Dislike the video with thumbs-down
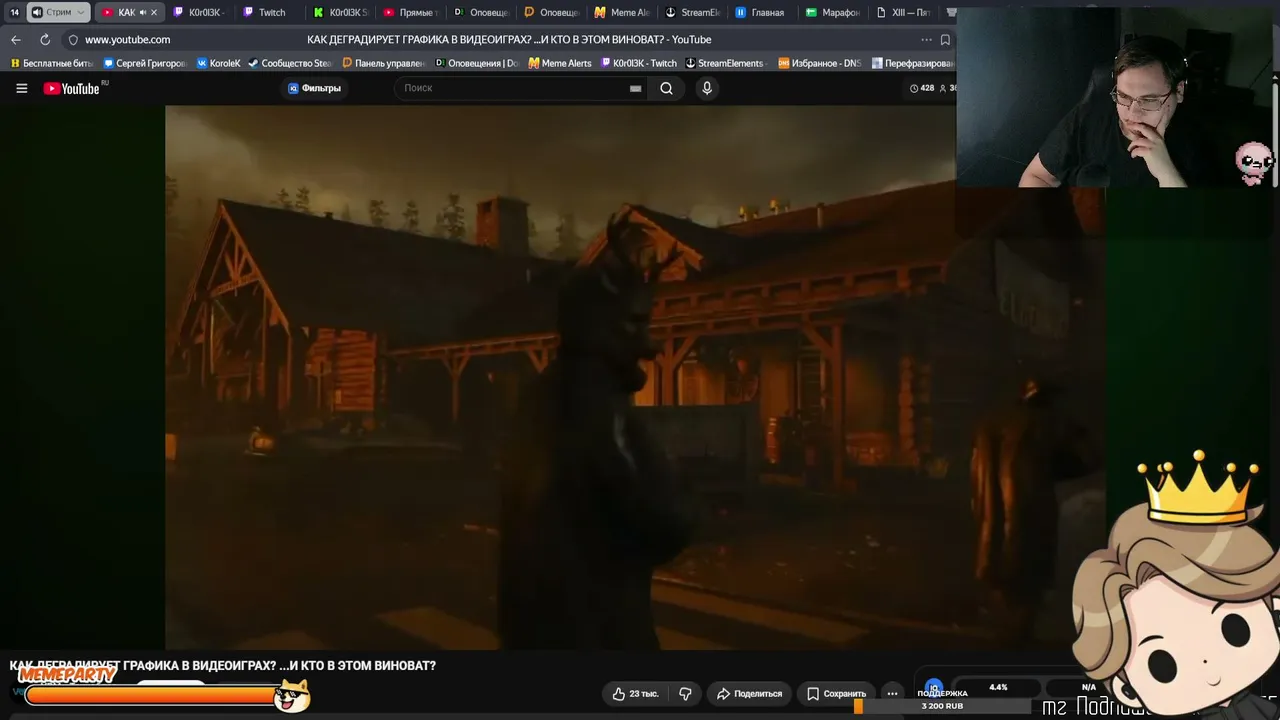 click(685, 693)
